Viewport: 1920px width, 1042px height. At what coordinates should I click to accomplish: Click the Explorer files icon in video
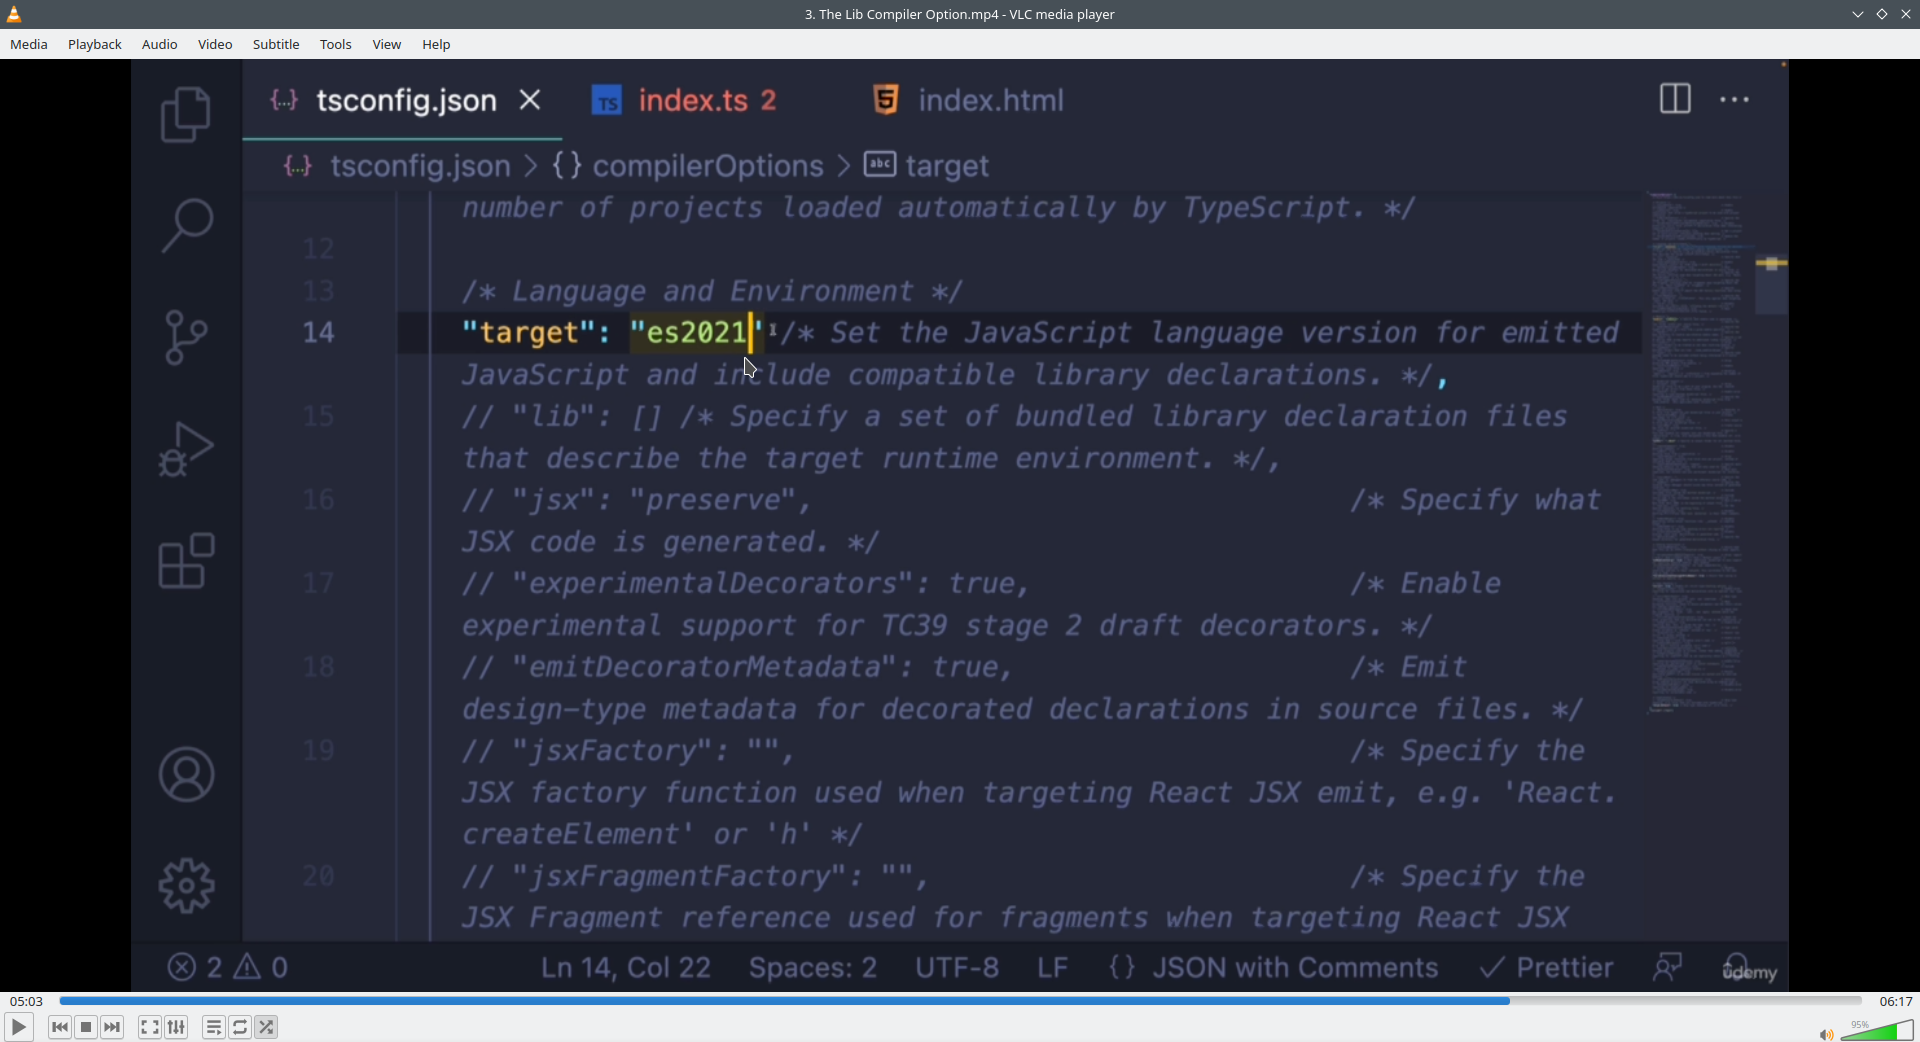(x=186, y=114)
